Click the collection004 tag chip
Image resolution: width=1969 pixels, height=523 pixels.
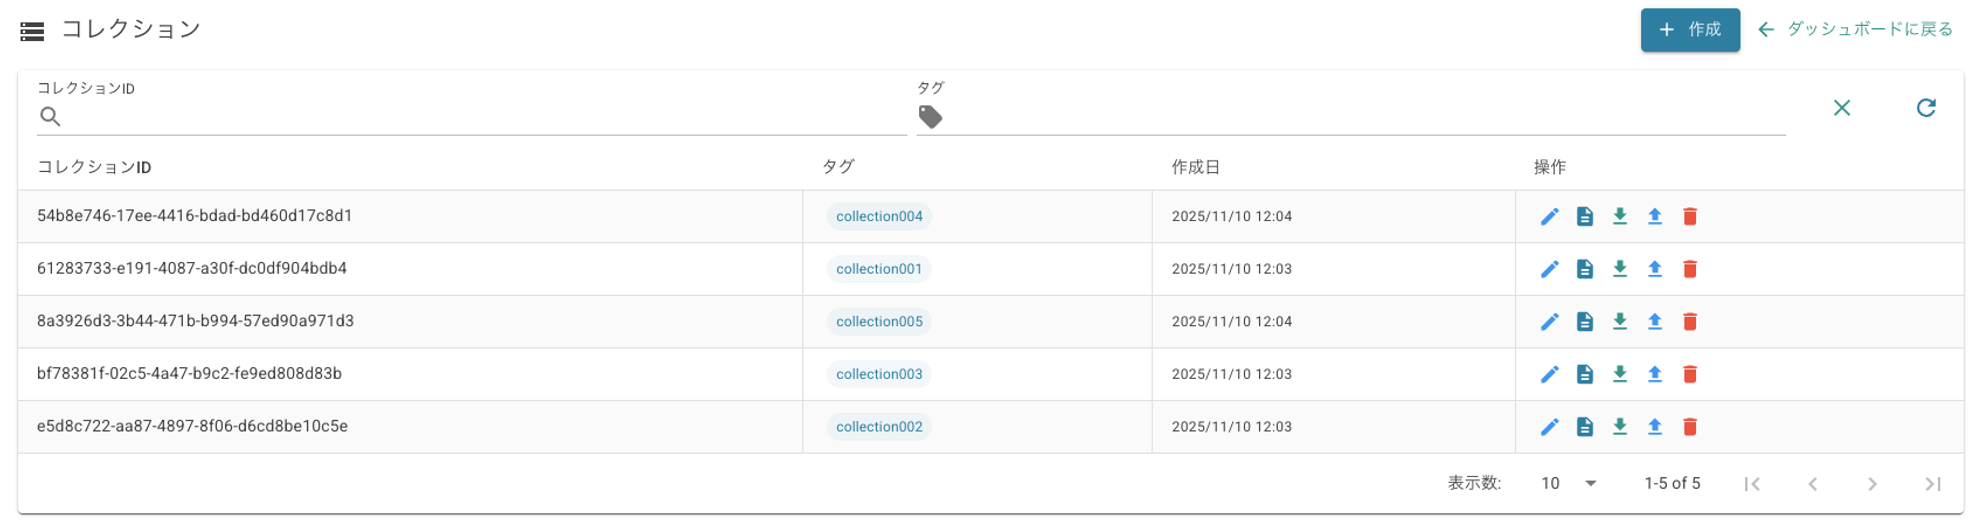879,217
